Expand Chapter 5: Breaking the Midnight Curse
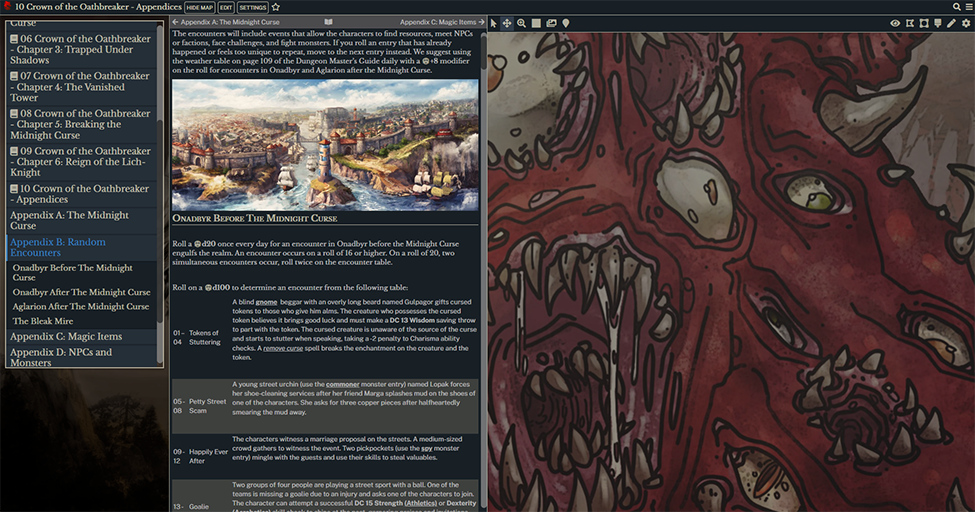 [15, 114]
